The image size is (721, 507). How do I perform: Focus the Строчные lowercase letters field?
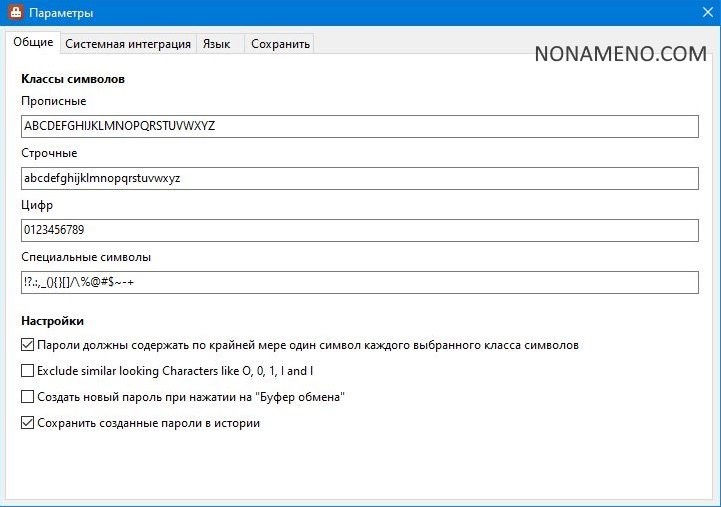[x=359, y=178]
